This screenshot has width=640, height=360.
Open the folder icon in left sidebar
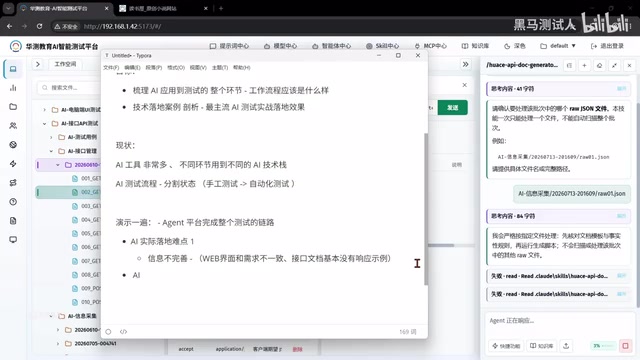pos(13,107)
